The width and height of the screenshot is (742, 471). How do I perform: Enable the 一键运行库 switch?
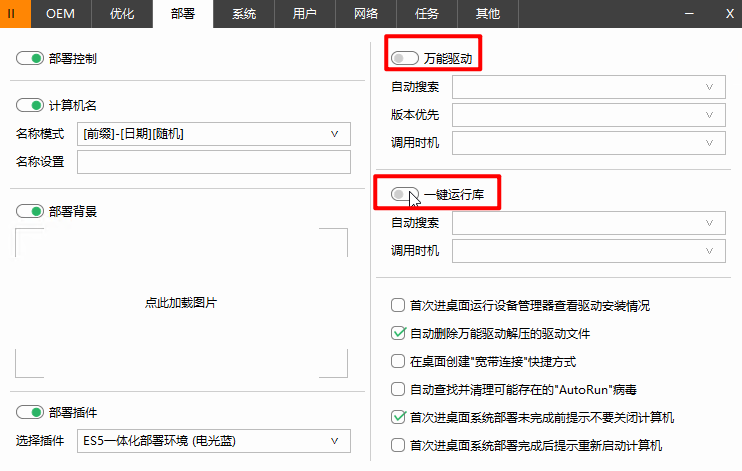click(405, 194)
